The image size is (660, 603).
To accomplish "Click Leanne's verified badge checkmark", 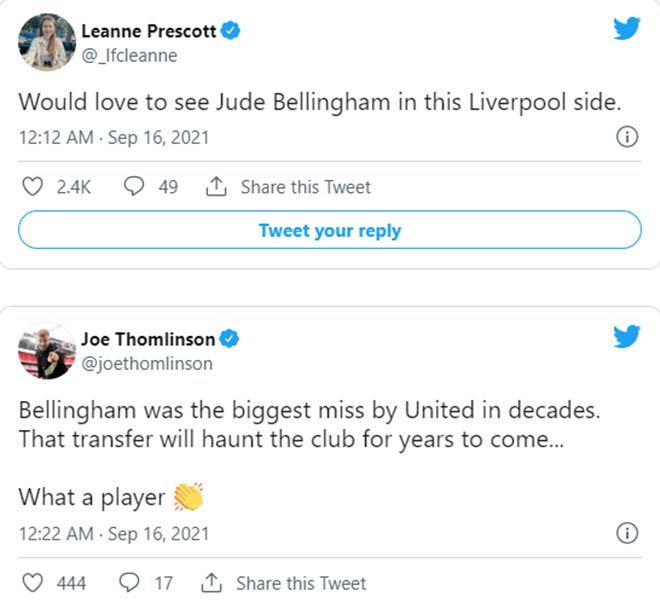I will pyautogui.click(x=231, y=31).
